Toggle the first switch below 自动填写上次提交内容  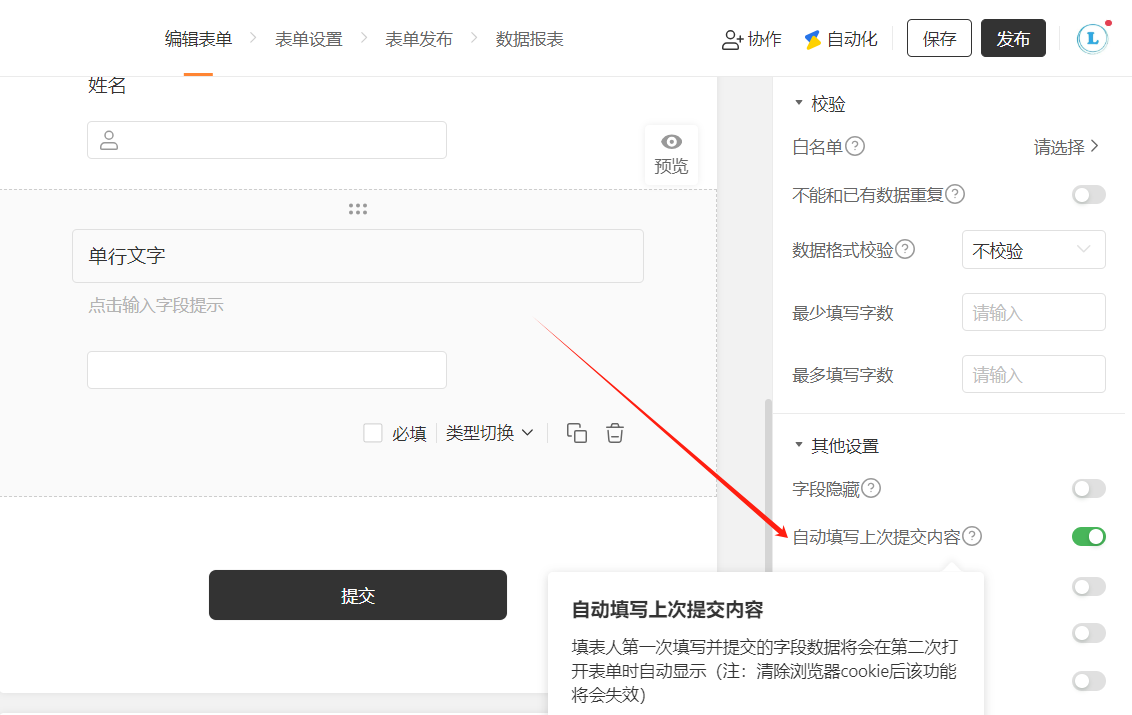1089,586
